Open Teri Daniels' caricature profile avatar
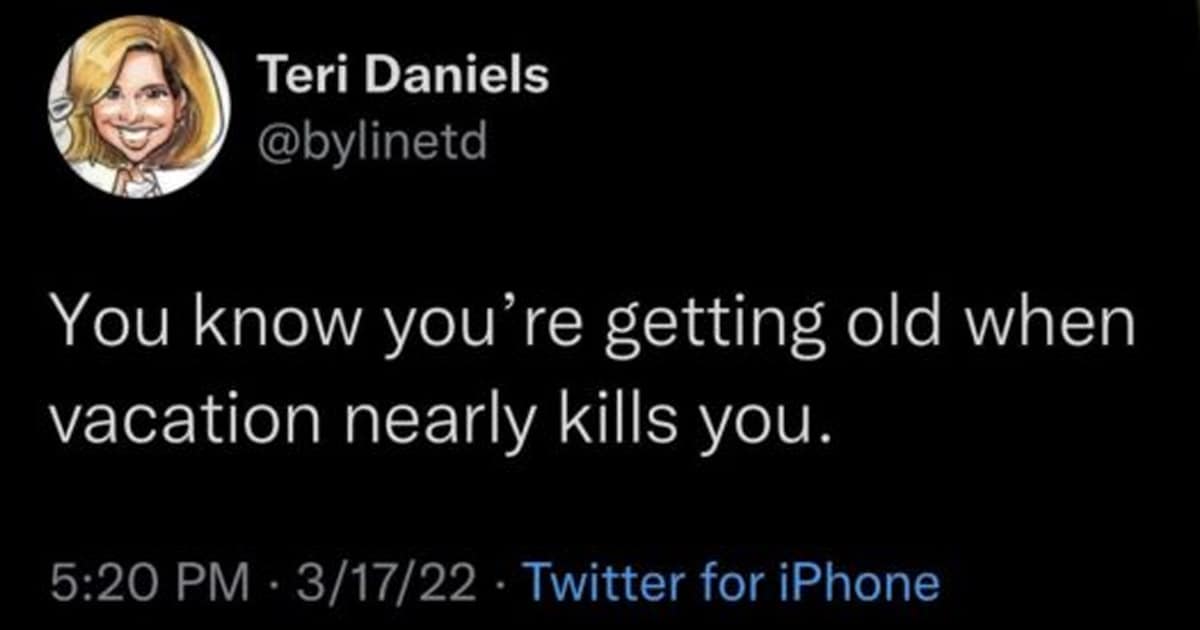The height and width of the screenshot is (630, 1200). click(x=138, y=107)
